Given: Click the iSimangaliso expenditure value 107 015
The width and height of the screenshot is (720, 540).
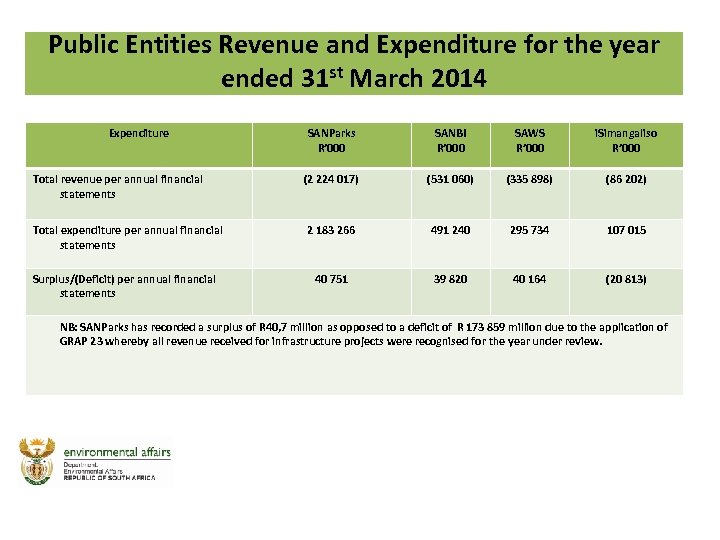Looking at the screenshot, I should [626, 230].
